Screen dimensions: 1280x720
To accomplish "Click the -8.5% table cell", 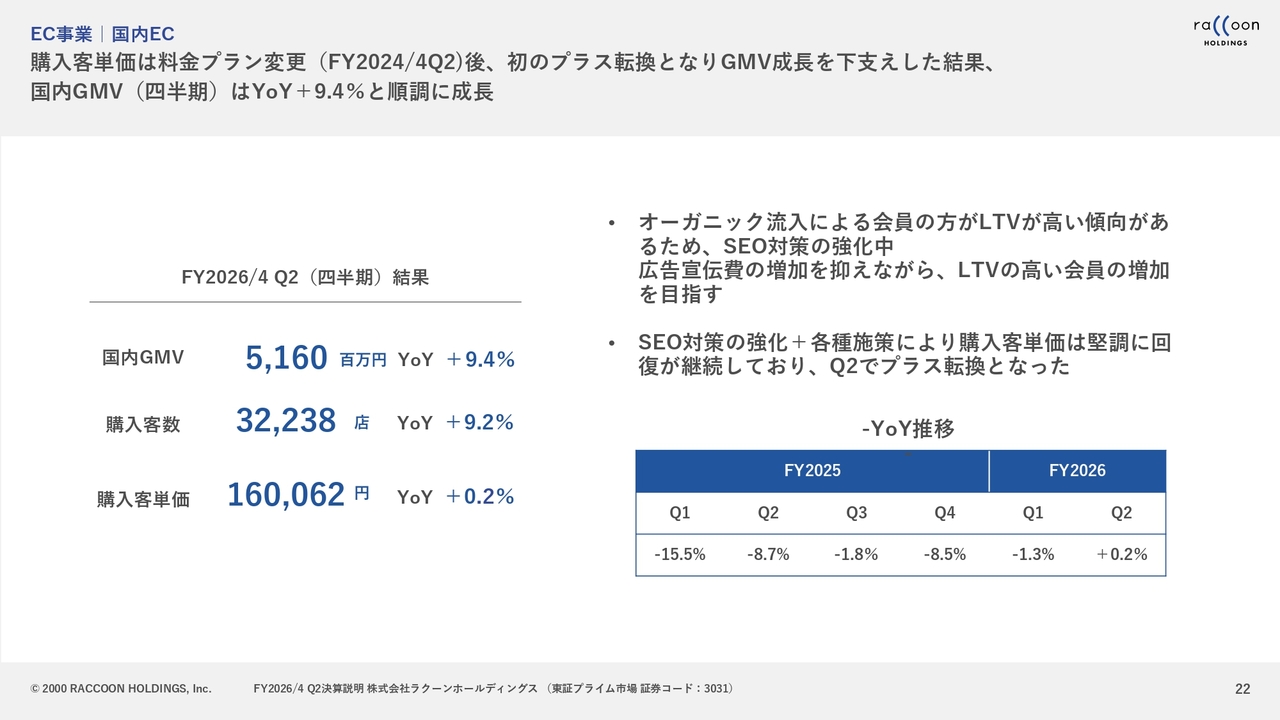I will pos(944,554).
